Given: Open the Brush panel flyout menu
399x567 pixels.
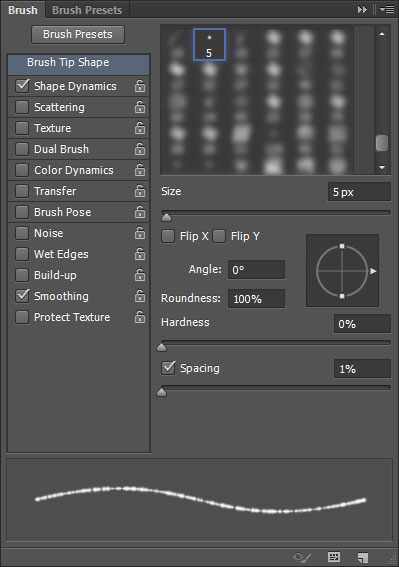Looking at the screenshot, I should pos(387,10).
